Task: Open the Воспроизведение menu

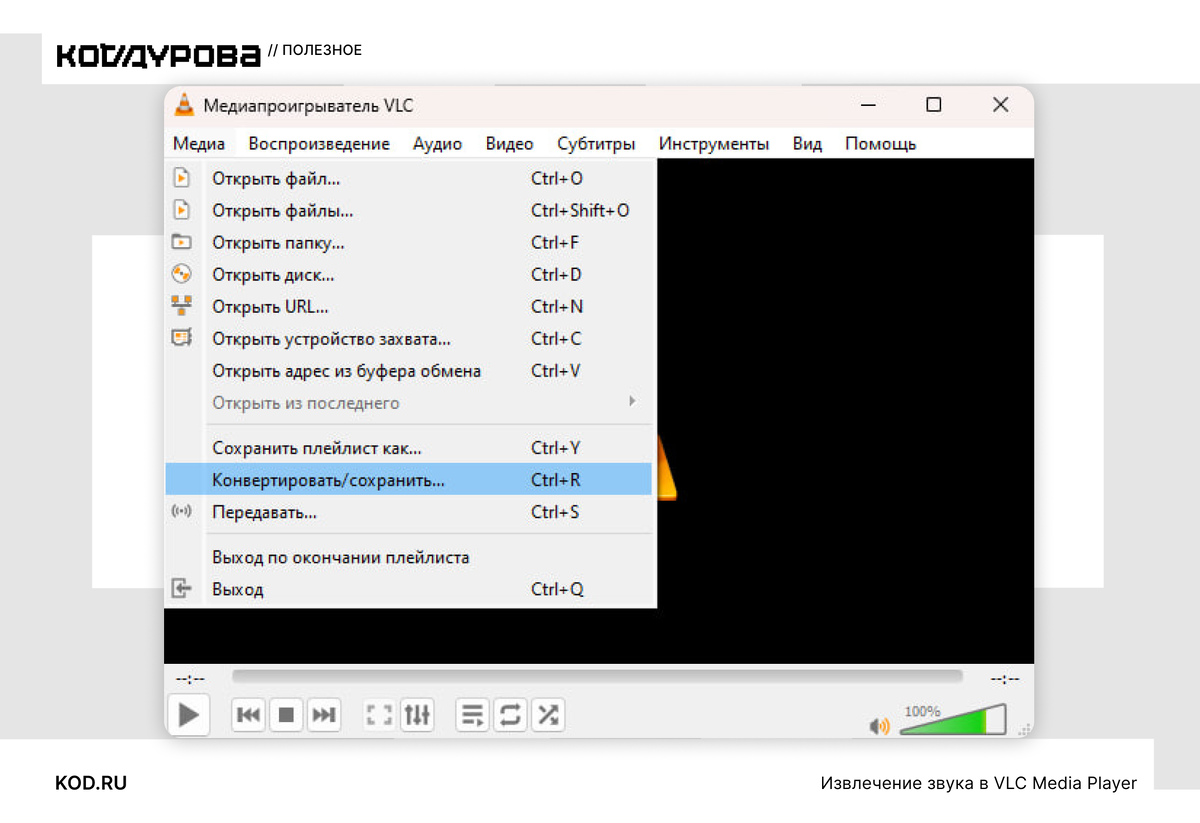Action: click(x=319, y=143)
